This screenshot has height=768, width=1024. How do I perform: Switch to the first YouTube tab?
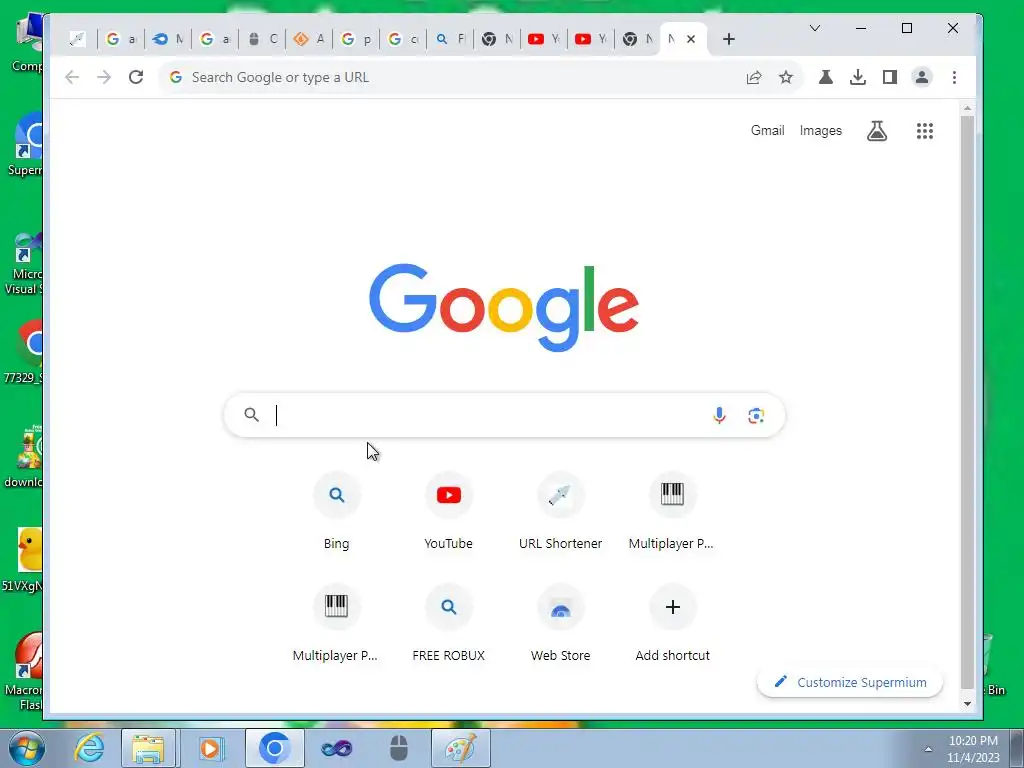point(543,39)
